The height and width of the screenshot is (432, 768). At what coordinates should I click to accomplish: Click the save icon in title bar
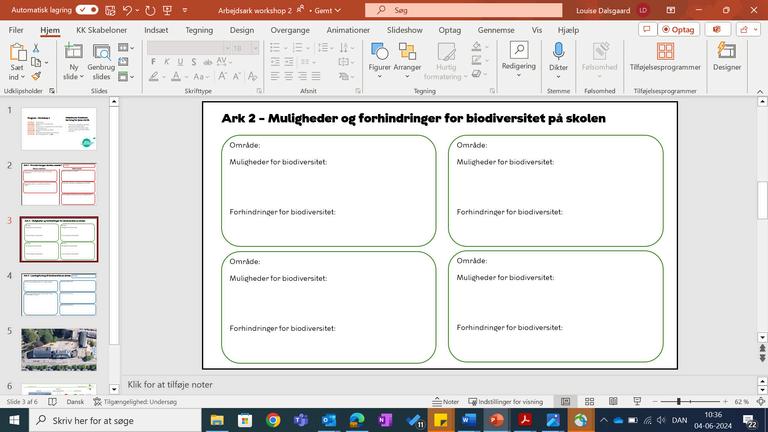(110, 10)
